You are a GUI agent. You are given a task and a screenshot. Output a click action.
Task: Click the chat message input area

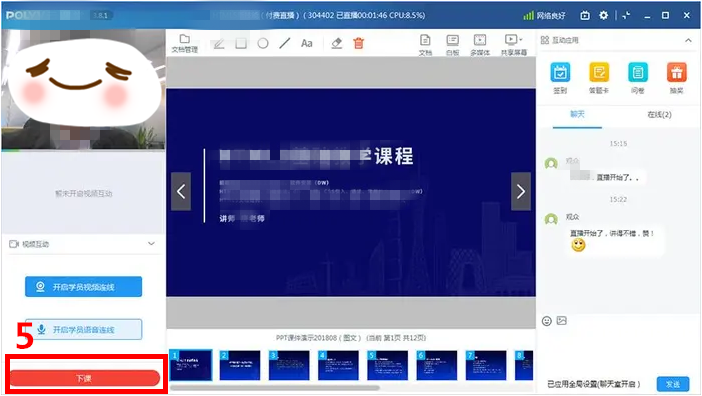pos(618,351)
